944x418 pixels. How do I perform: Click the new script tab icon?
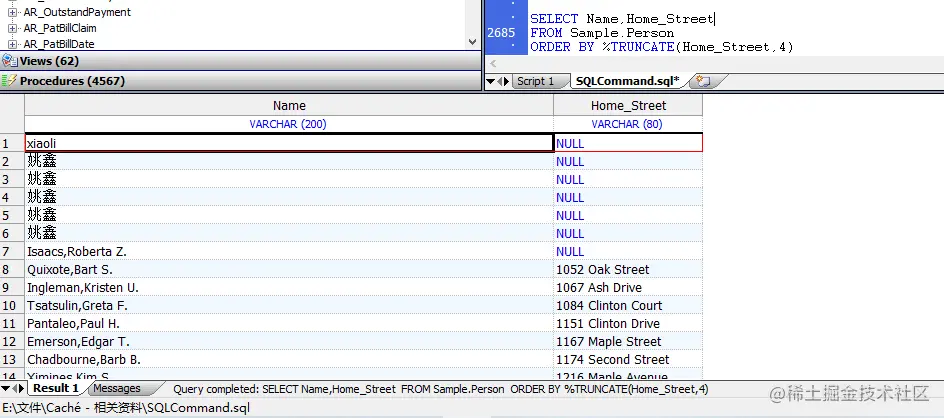coord(703,81)
